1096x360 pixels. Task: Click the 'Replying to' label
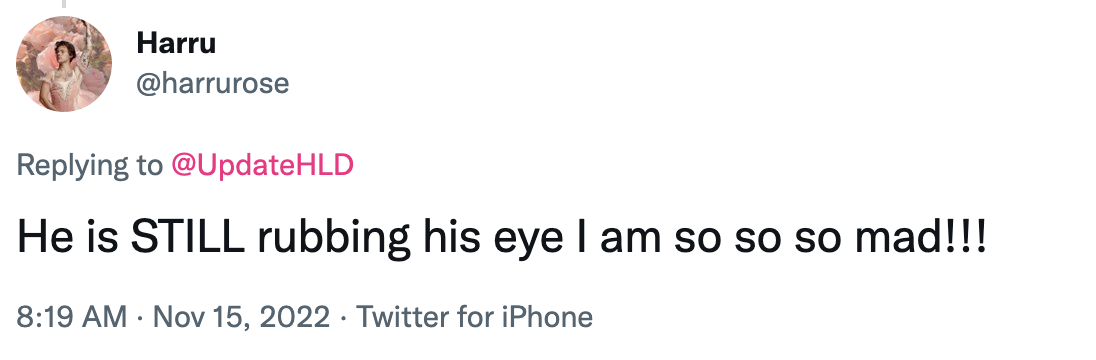pyautogui.click(x=89, y=166)
